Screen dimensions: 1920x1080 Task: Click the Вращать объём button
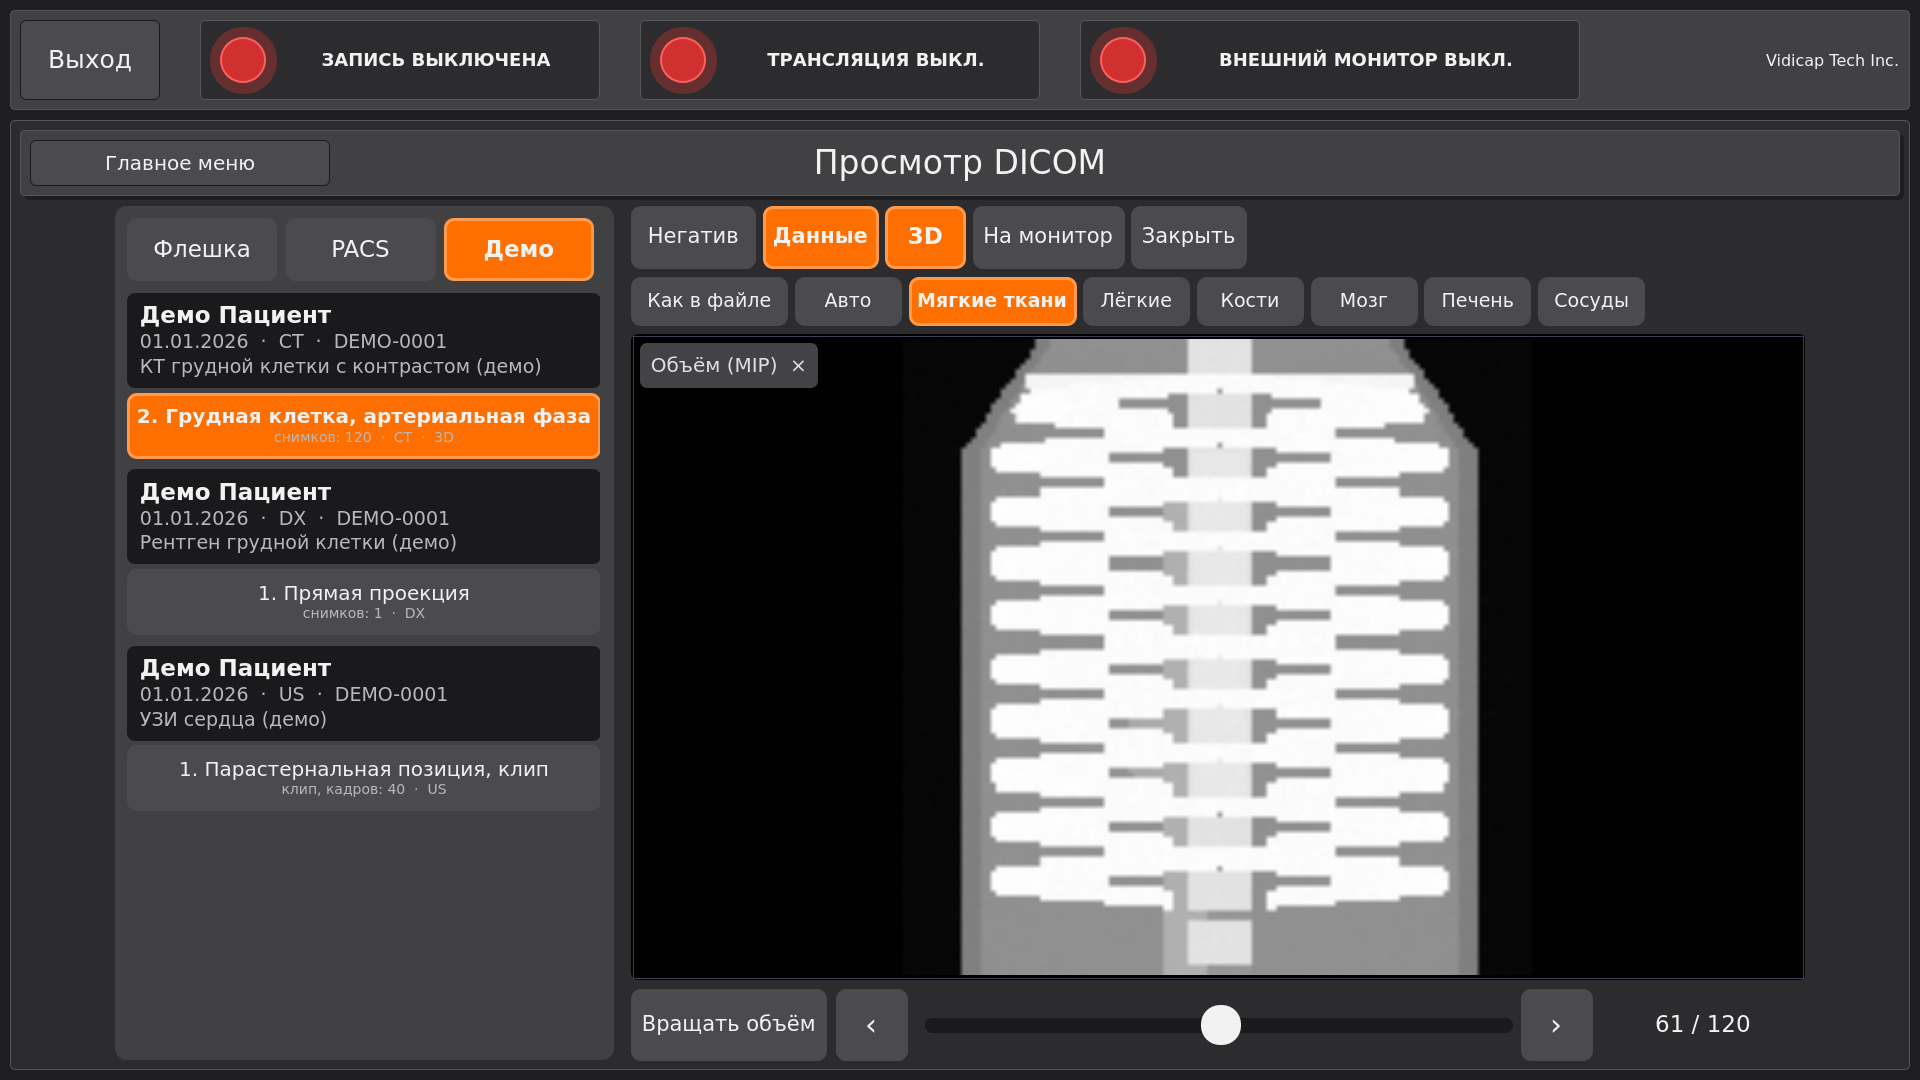coord(729,1025)
